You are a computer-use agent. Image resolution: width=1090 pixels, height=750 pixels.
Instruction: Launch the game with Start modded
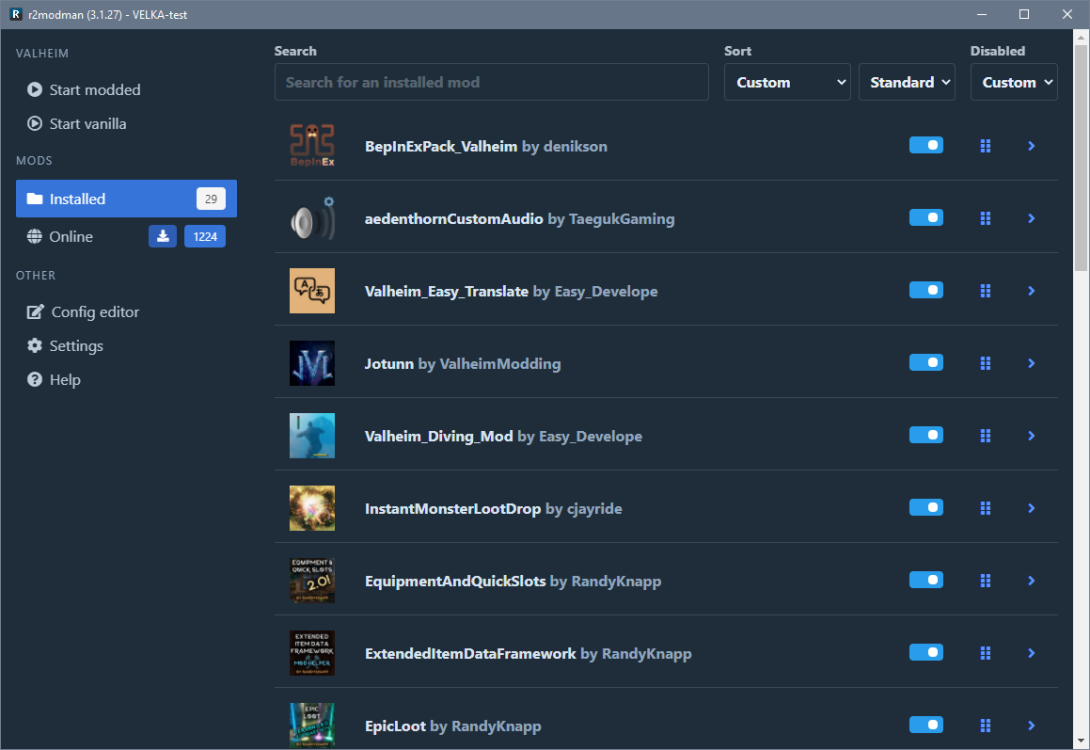83,90
